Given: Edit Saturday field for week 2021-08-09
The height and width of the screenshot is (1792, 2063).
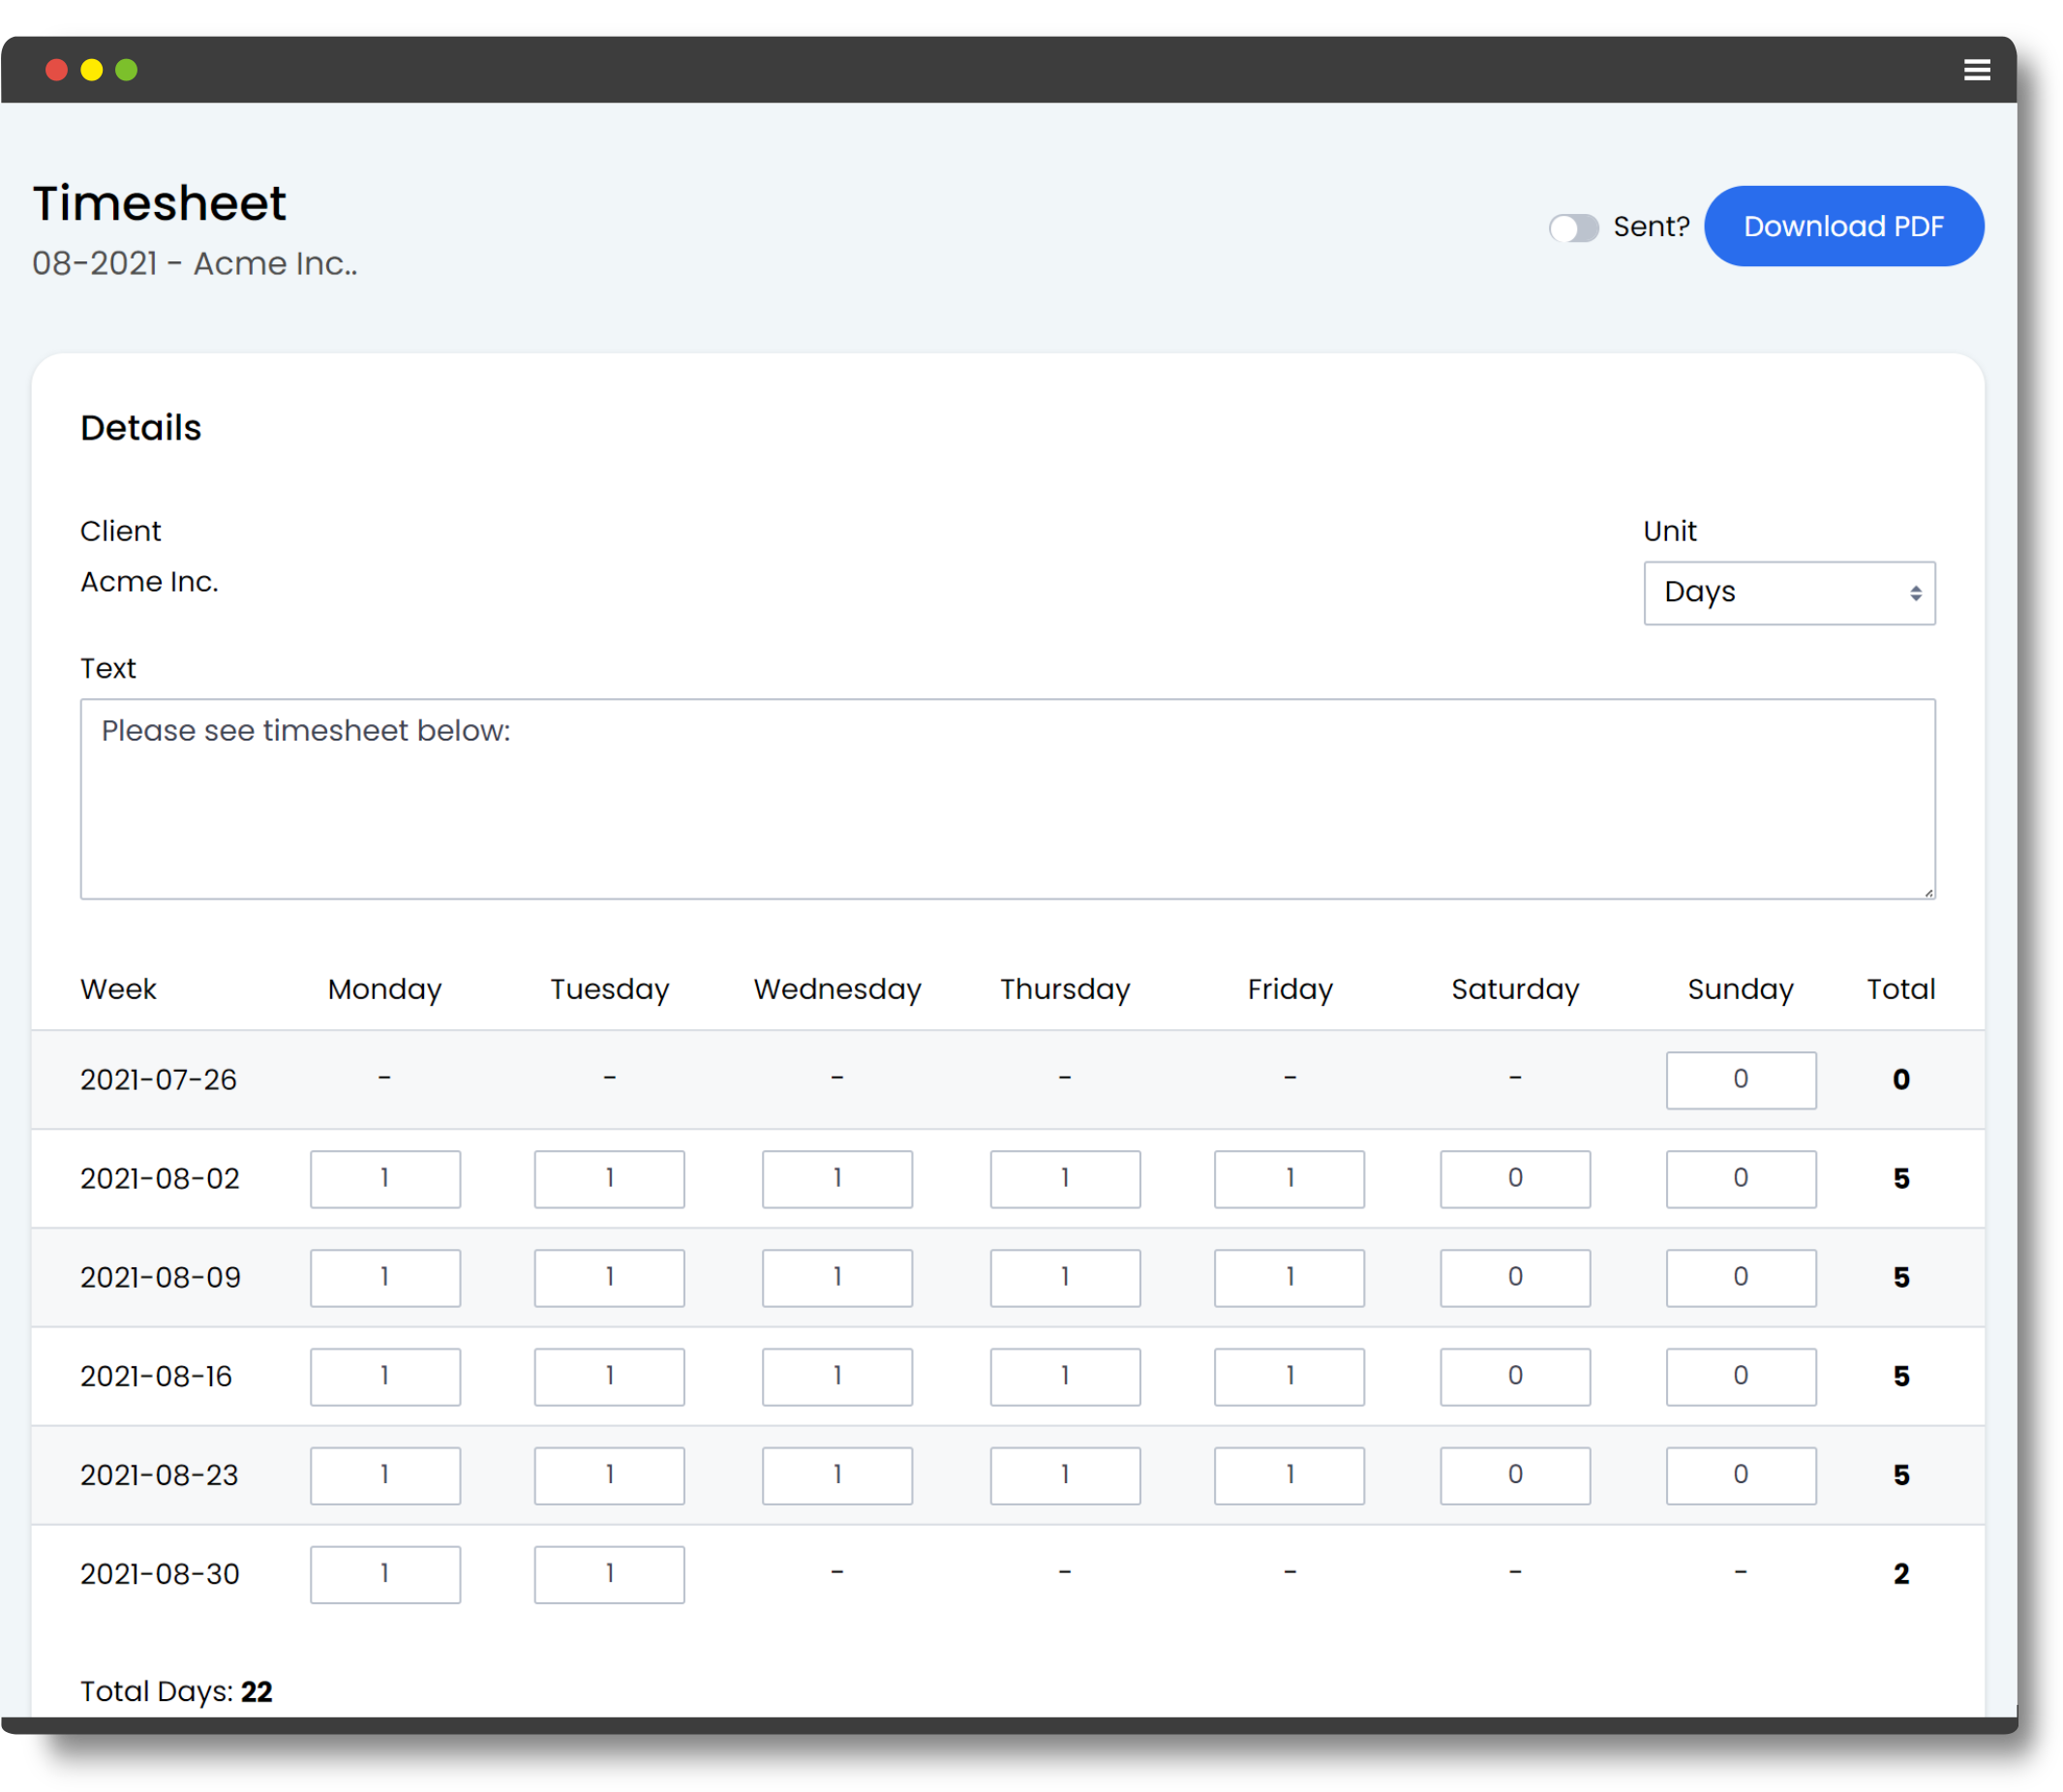Looking at the screenshot, I should tap(1515, 1278).
